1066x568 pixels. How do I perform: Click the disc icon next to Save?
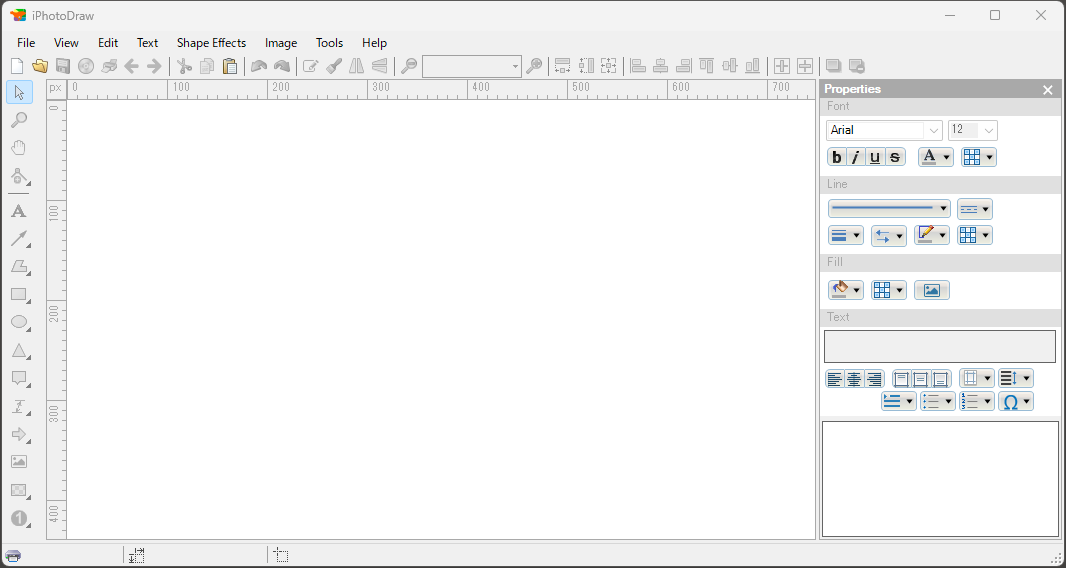tap(86, 66)
